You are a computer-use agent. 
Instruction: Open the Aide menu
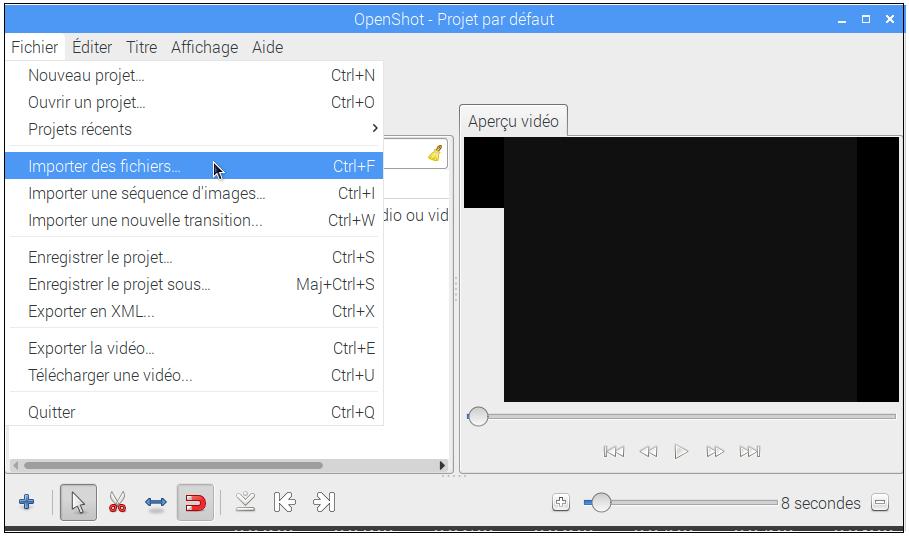tap(268, 47)
